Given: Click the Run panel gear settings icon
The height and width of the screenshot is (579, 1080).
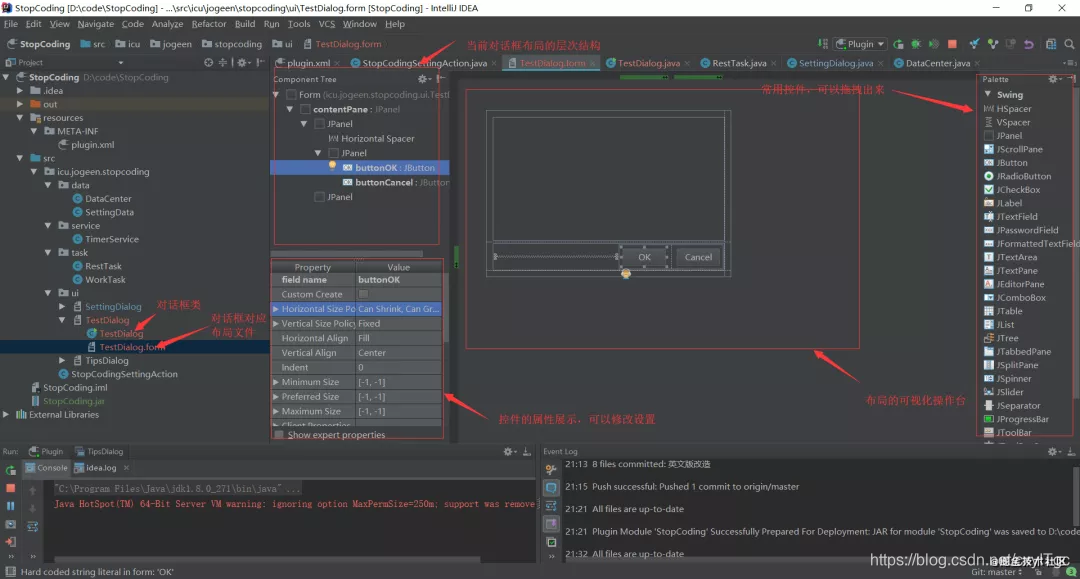Looking at the screenshot, I should [x=508, y=452].
